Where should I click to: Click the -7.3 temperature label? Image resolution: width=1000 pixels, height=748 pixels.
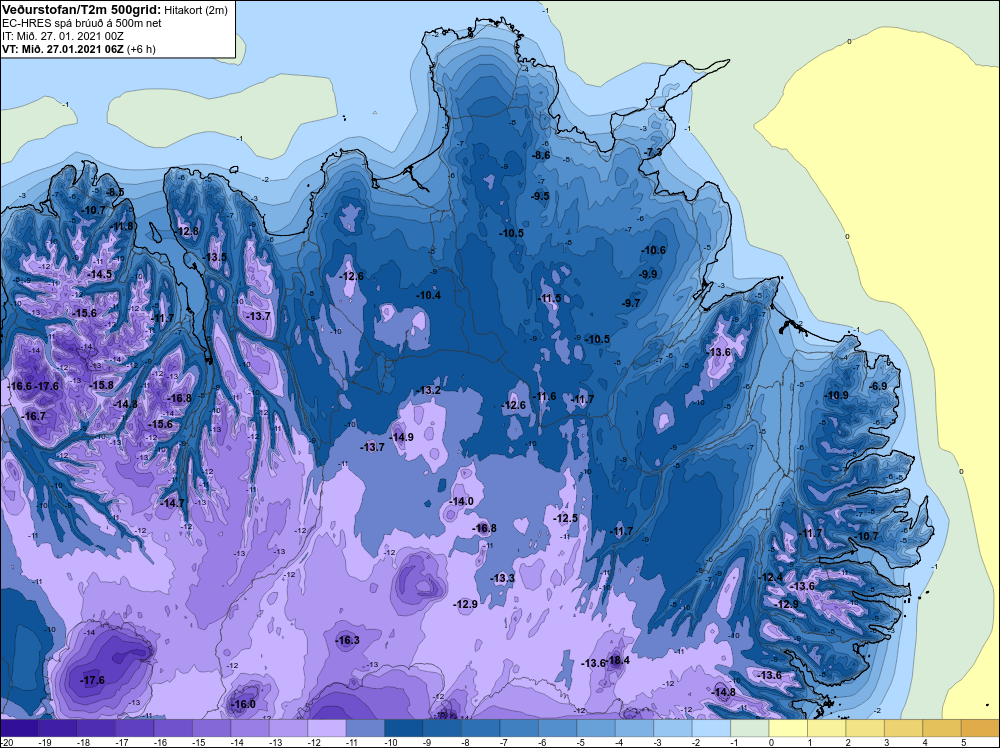coord(653,152)
